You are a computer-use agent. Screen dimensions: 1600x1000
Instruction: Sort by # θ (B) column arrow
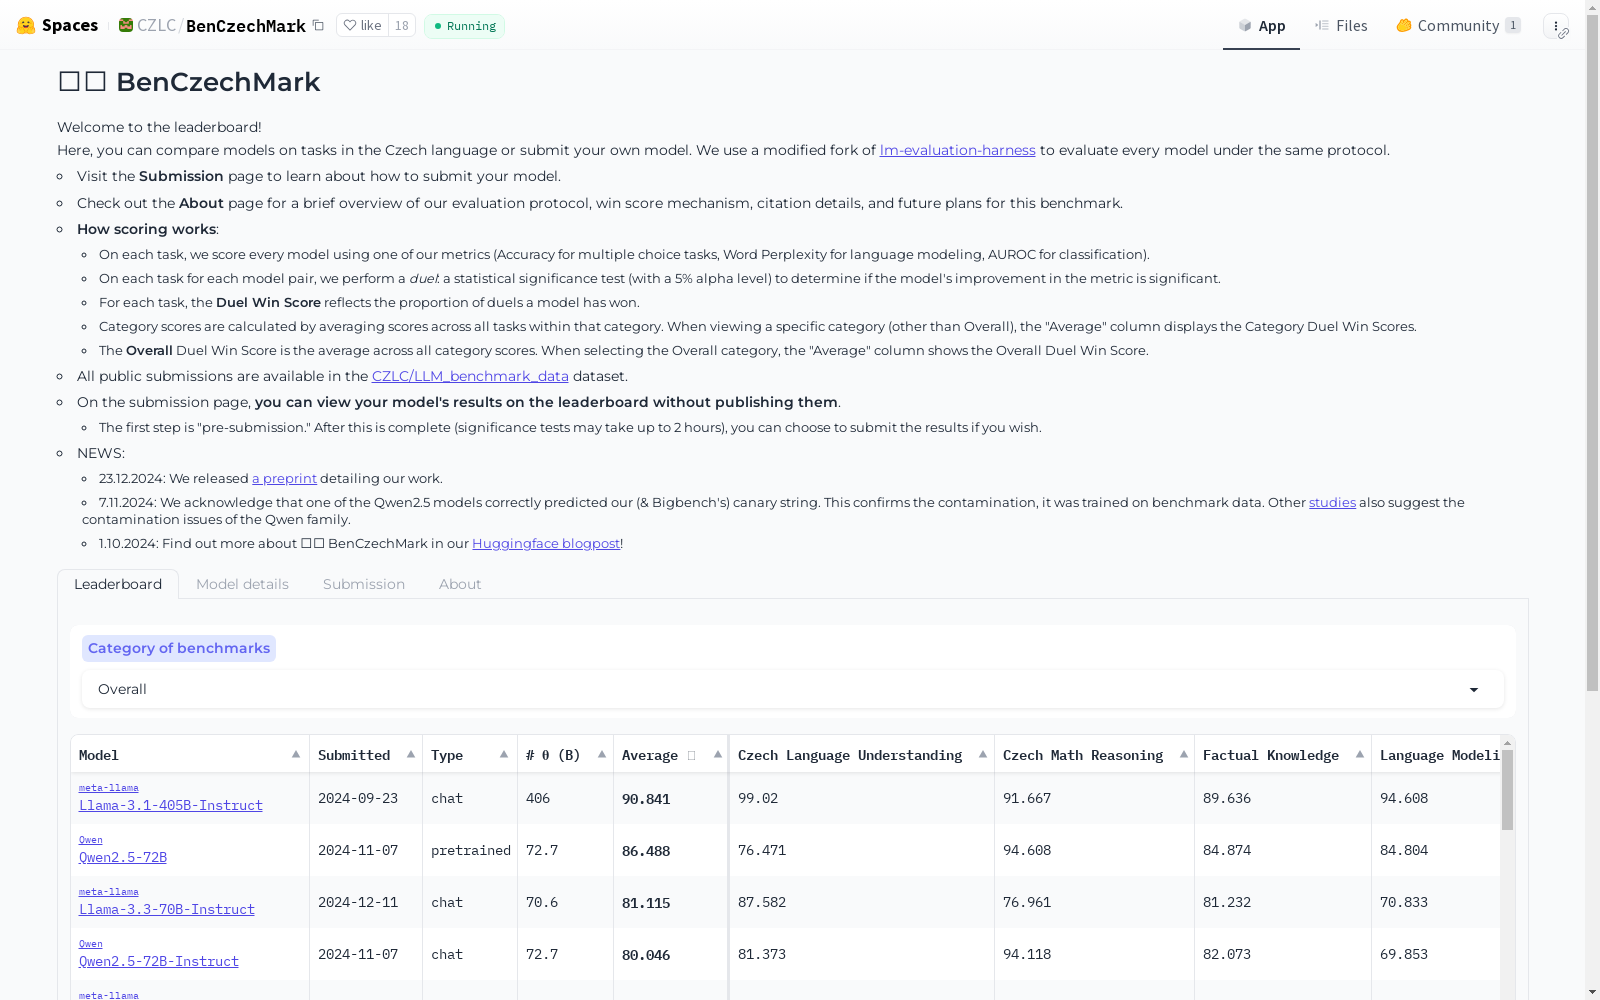click(x=602, y=754)
